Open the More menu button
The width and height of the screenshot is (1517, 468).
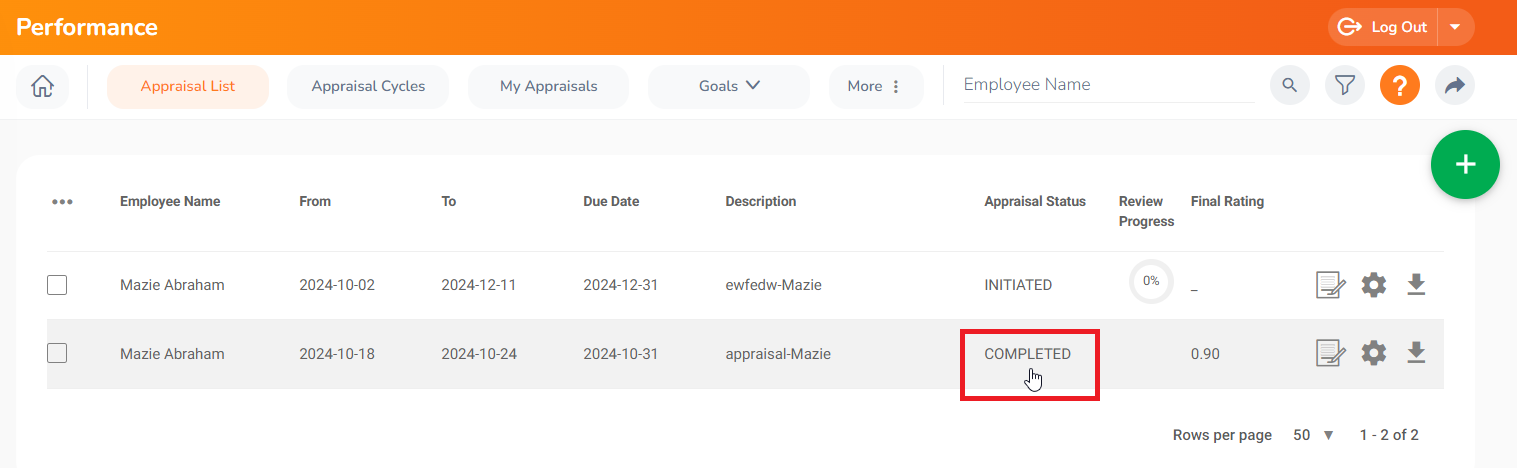[875, 86]
